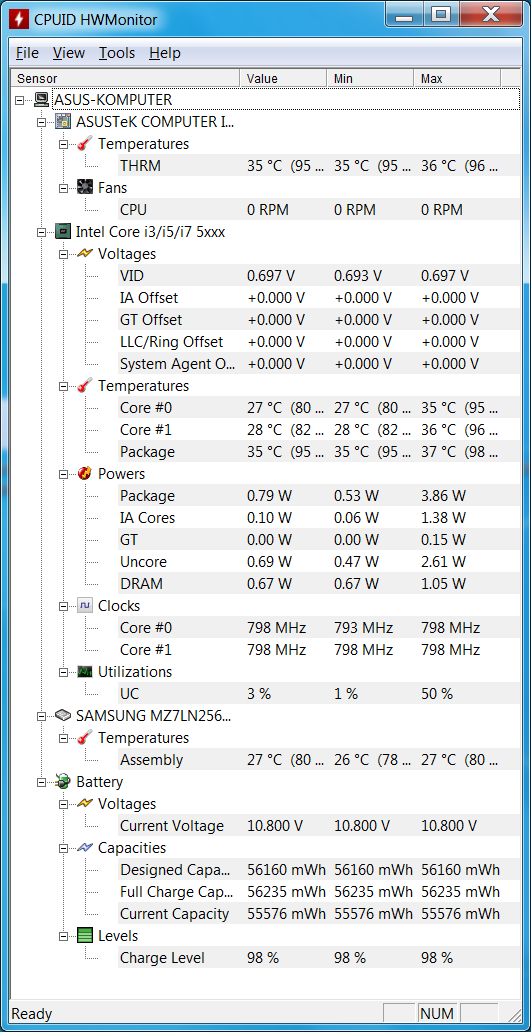This screenshot has width=531, height=1032.
Task: Open the Tools menu
Action: [117, 53]
